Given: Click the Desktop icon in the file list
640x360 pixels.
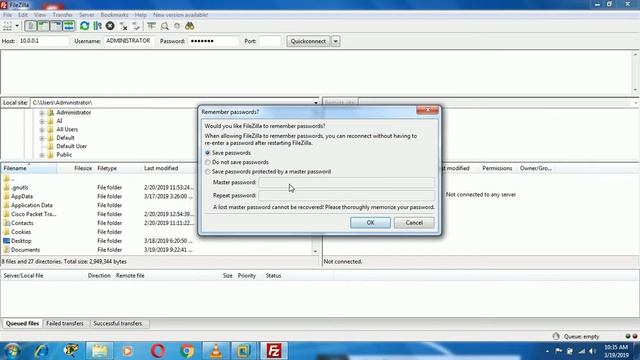Looking at the screenshot, I should (6, 241).
